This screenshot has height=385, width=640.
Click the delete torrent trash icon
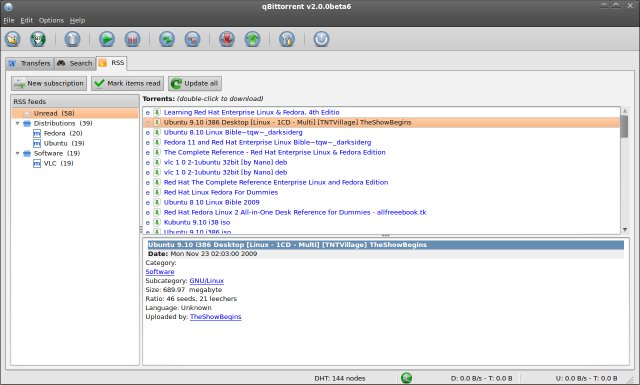pos(72,39)
